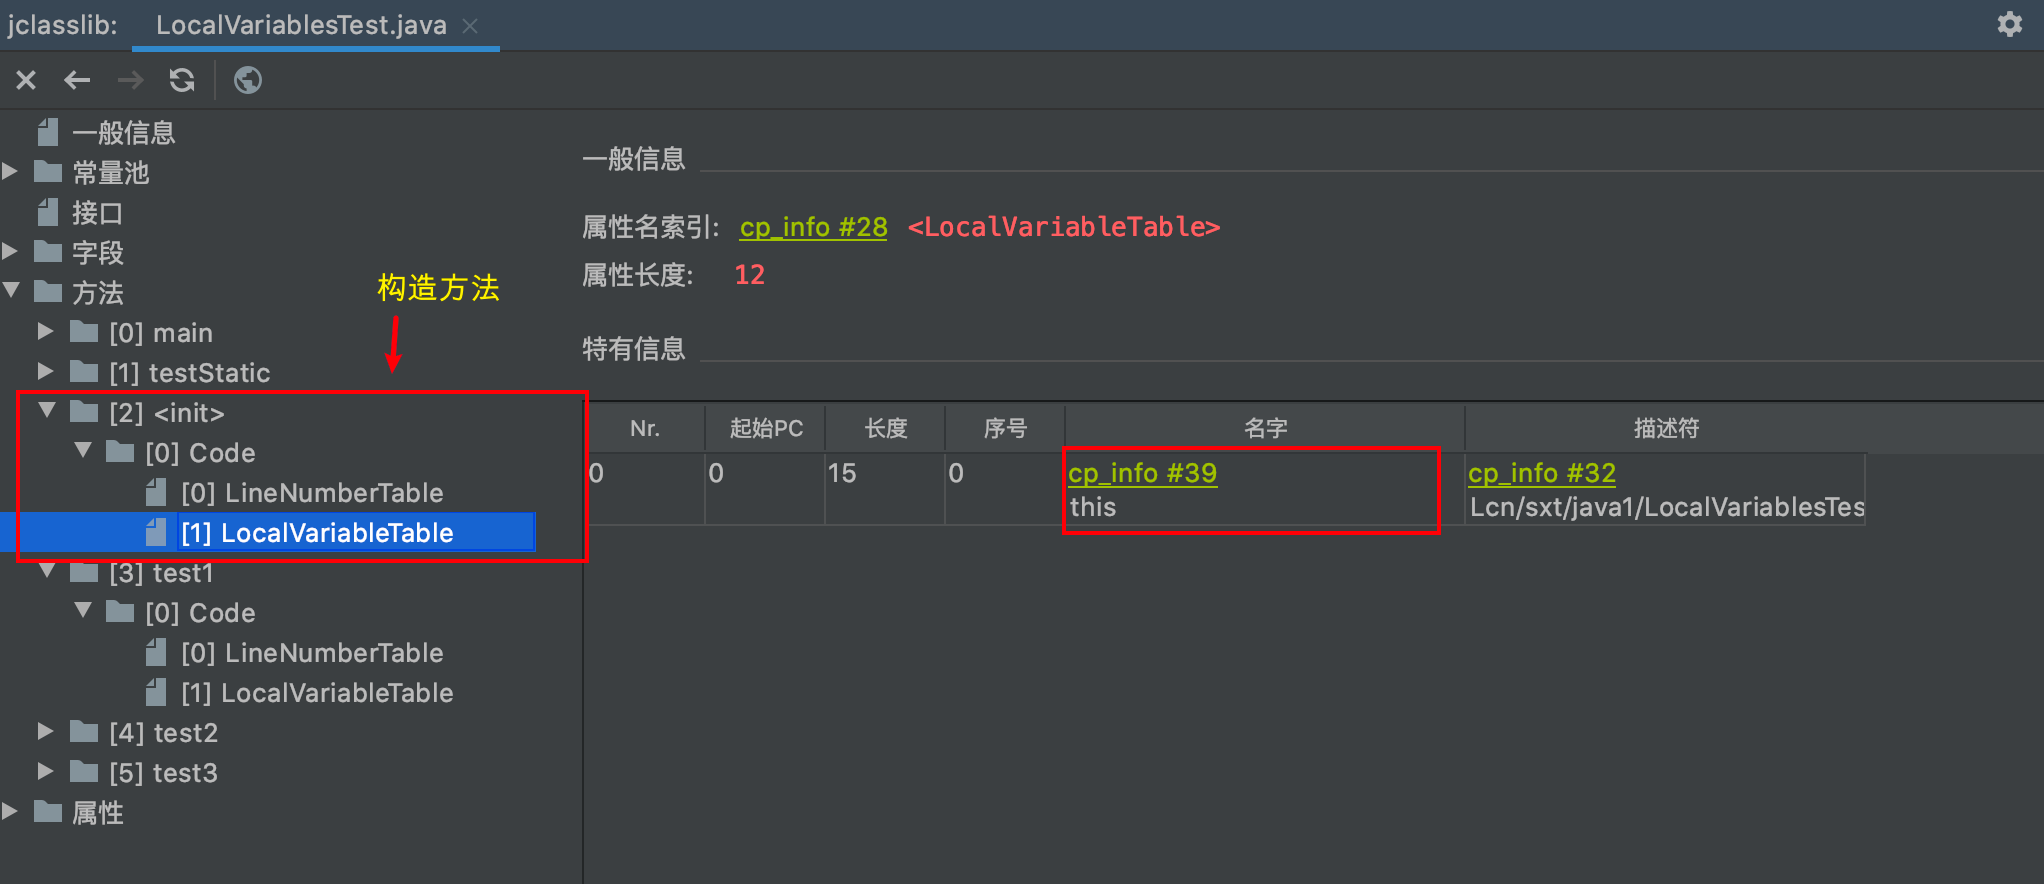
Task: Click the 名字 column header
Action: pyautogui.click(x=1266, y=428)
